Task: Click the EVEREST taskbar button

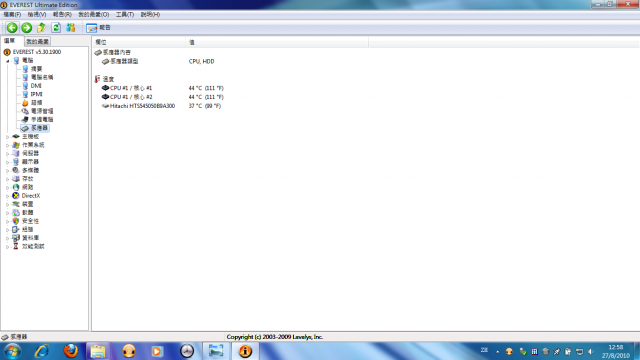Action: pos(245,351)
